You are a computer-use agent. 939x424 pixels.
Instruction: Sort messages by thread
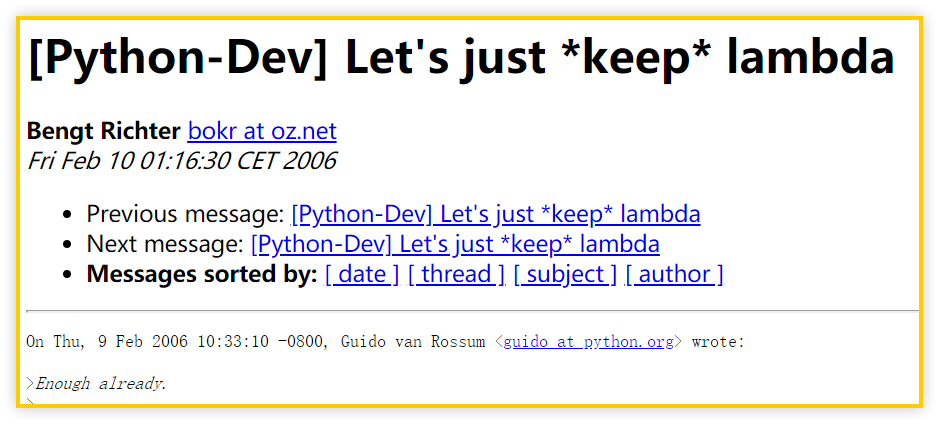[456, 274]
